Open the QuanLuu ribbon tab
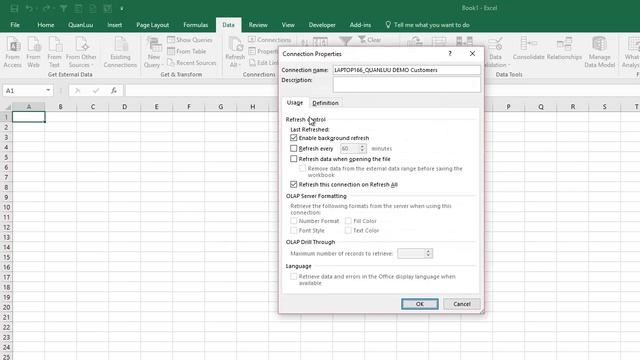Viewport: 640px width, 360px height. coord(80,25)
